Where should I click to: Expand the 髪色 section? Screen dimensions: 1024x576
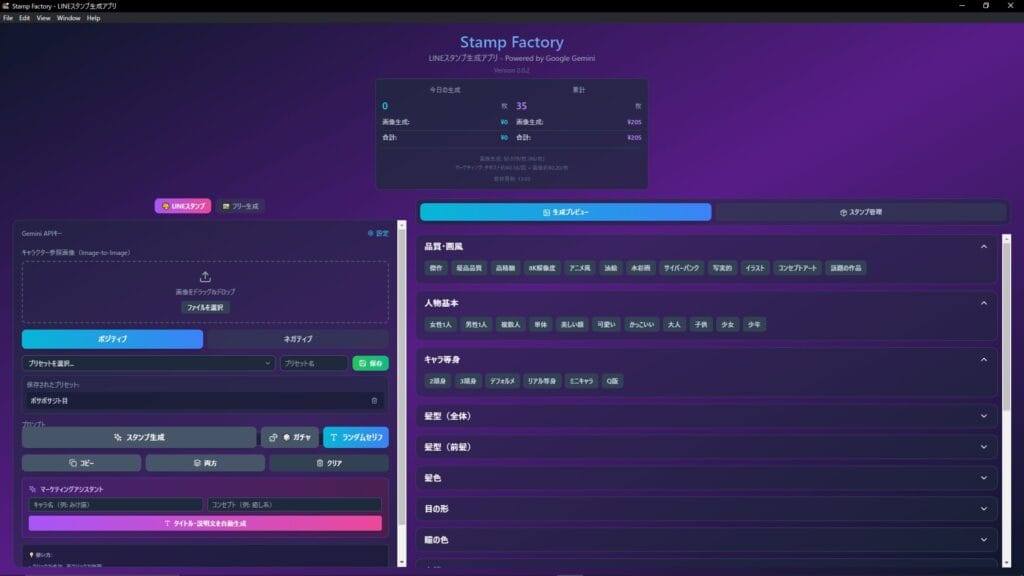click(983, 478)
